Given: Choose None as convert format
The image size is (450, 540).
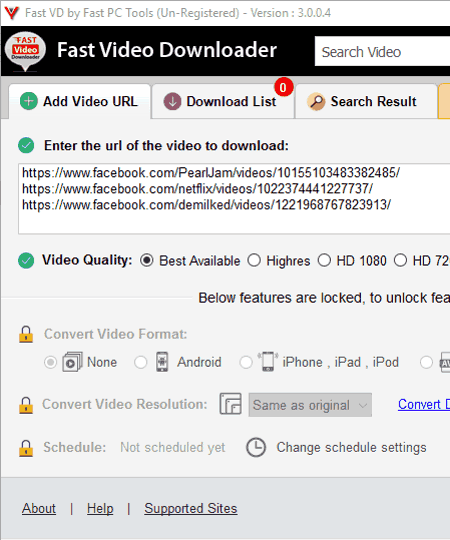Looking at the screenshot, I should coord(50,362).
